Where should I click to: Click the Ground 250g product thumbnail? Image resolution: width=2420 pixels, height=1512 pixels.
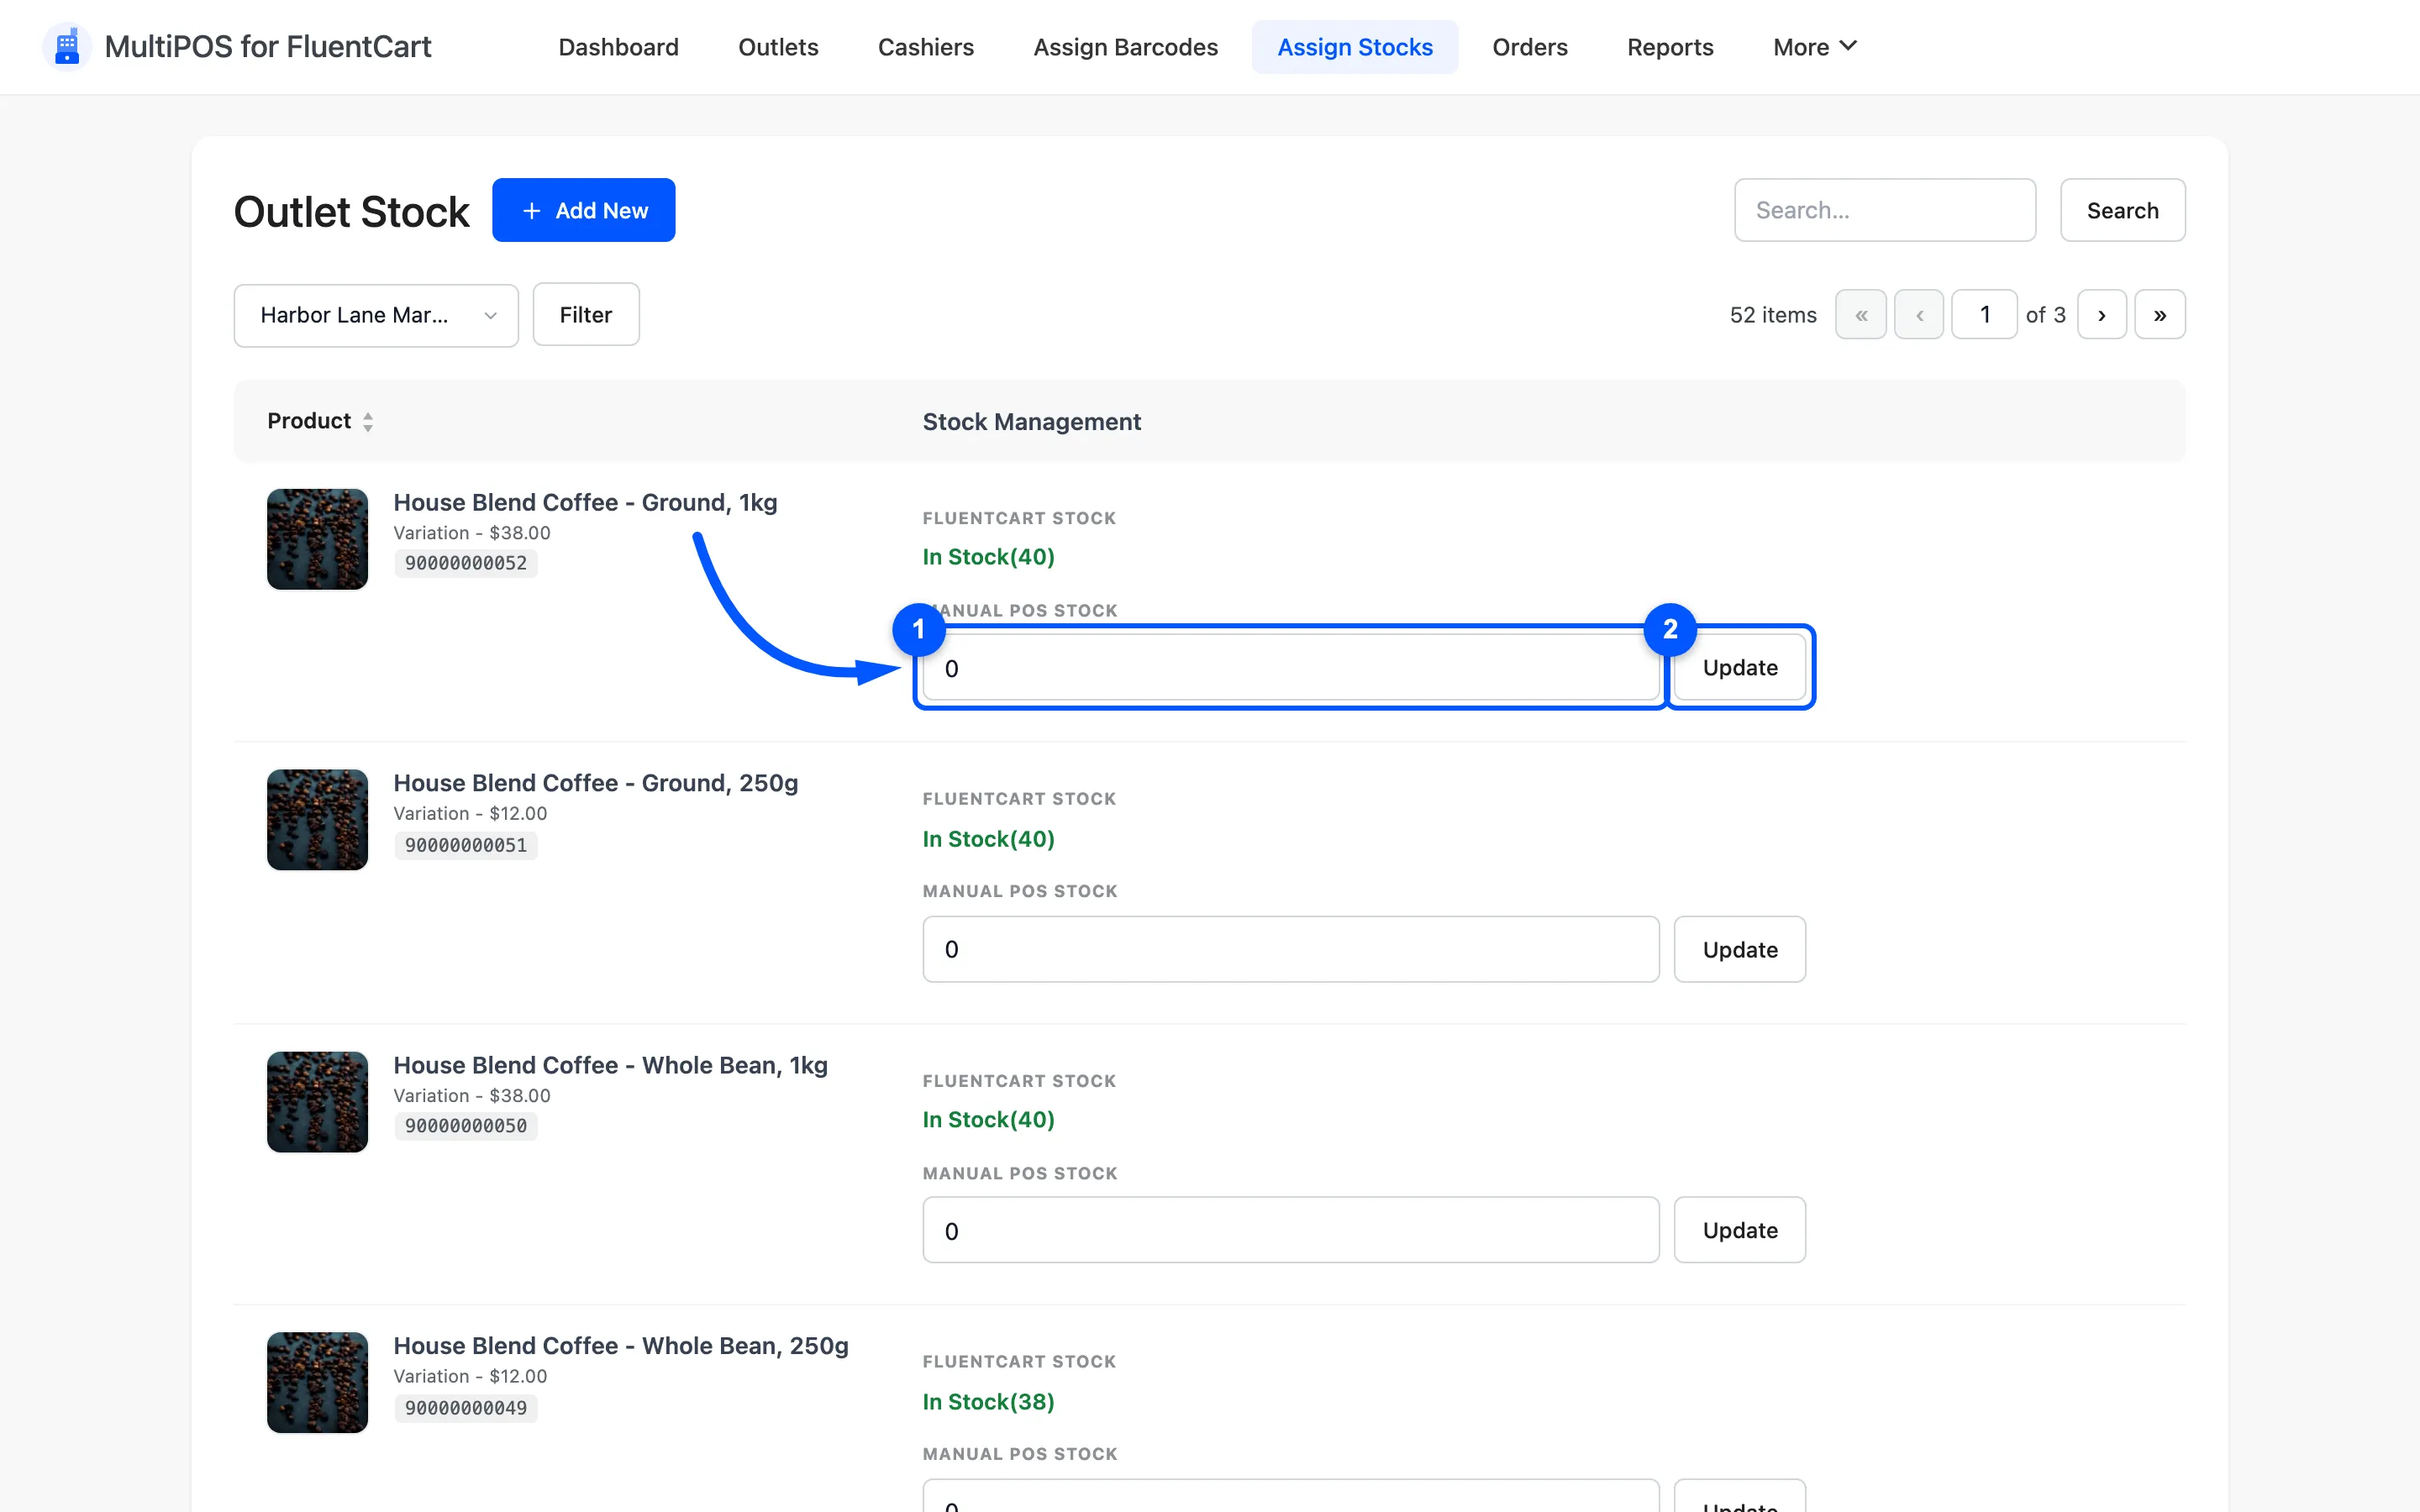tap(317, 820)
